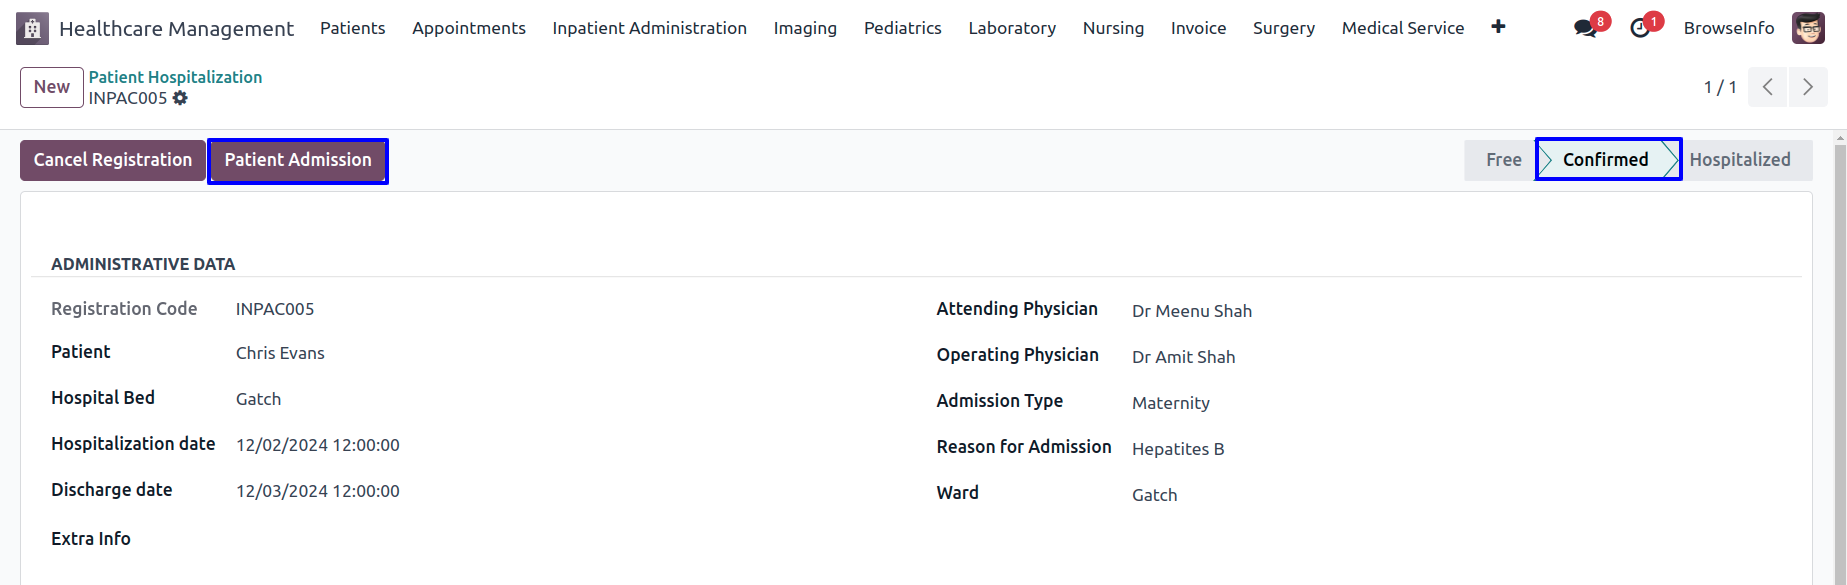Open the Surgery menu

coord(1284,28)
